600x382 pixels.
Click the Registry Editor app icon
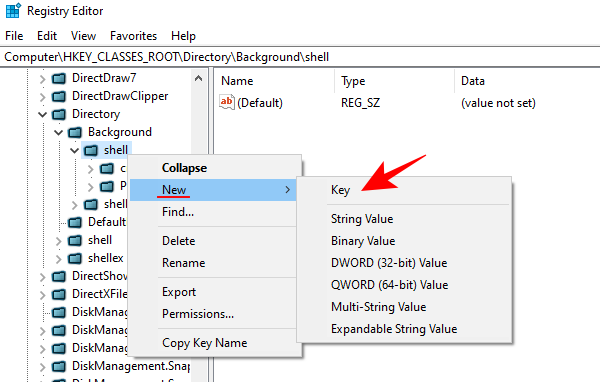(13, 11)
